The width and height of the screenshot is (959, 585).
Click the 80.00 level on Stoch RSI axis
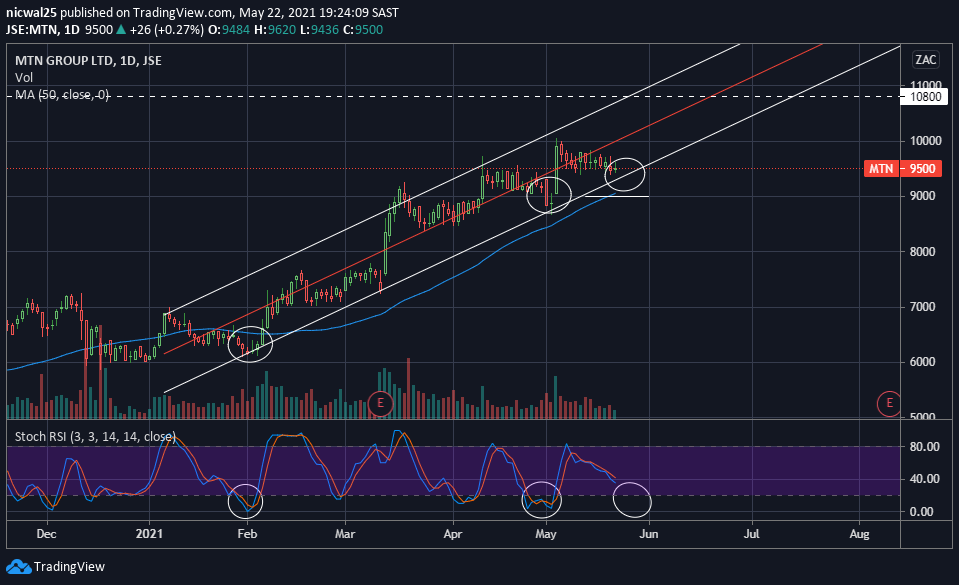tap(924, 447)
